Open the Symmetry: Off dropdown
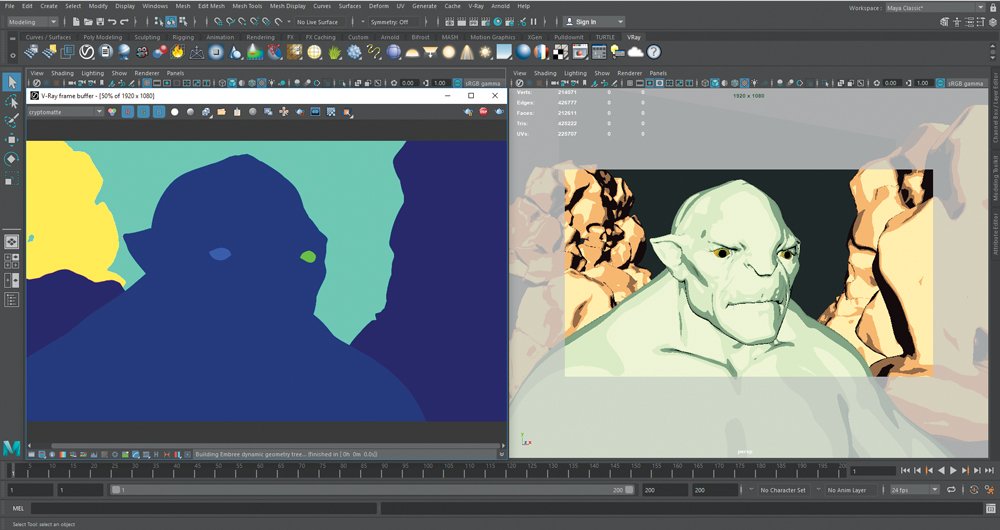Image resolution: width=1000 pixels, height=530 pixels. [x=393, y=22]
